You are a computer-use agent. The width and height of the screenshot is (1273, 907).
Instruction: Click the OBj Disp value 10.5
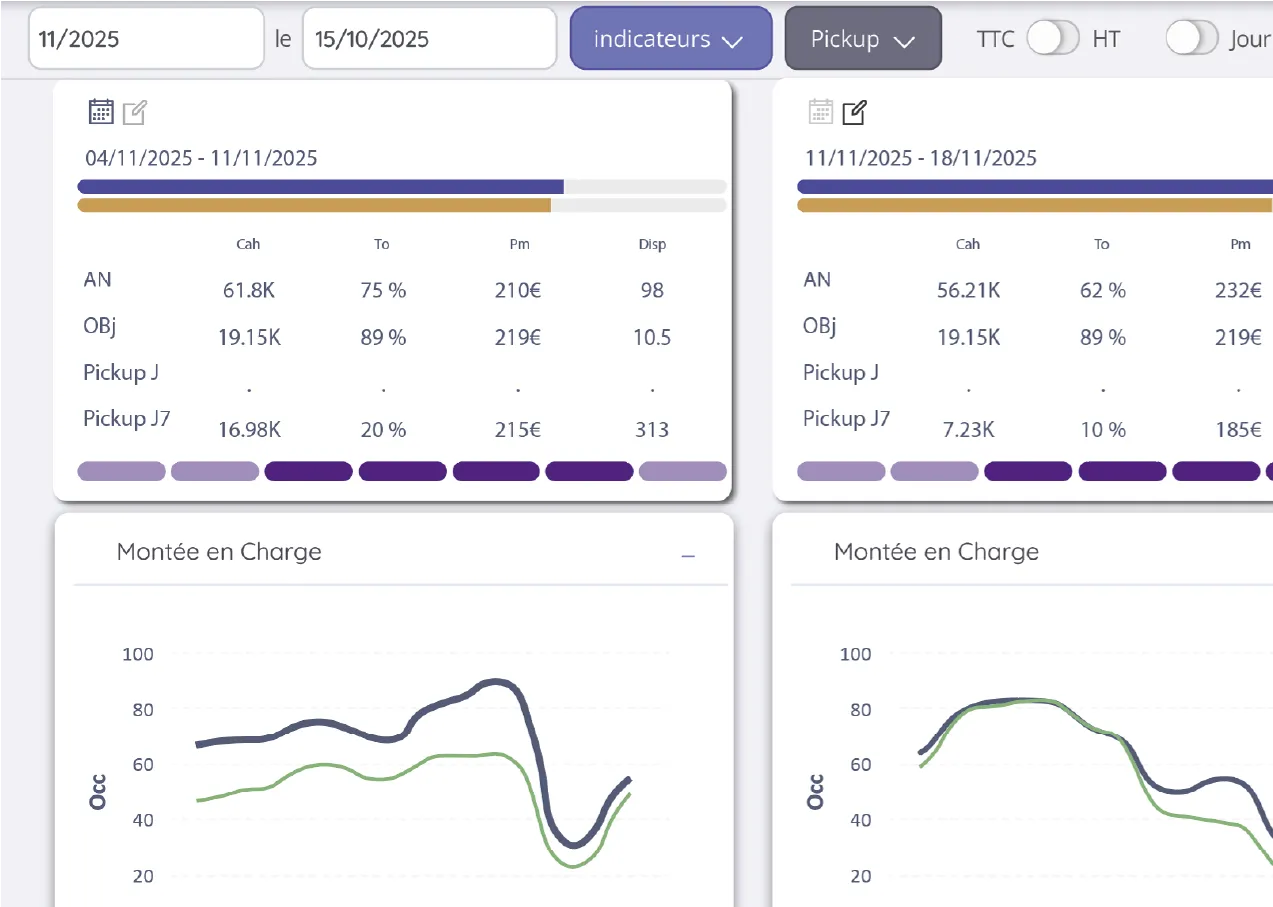[x=652, y=338]
